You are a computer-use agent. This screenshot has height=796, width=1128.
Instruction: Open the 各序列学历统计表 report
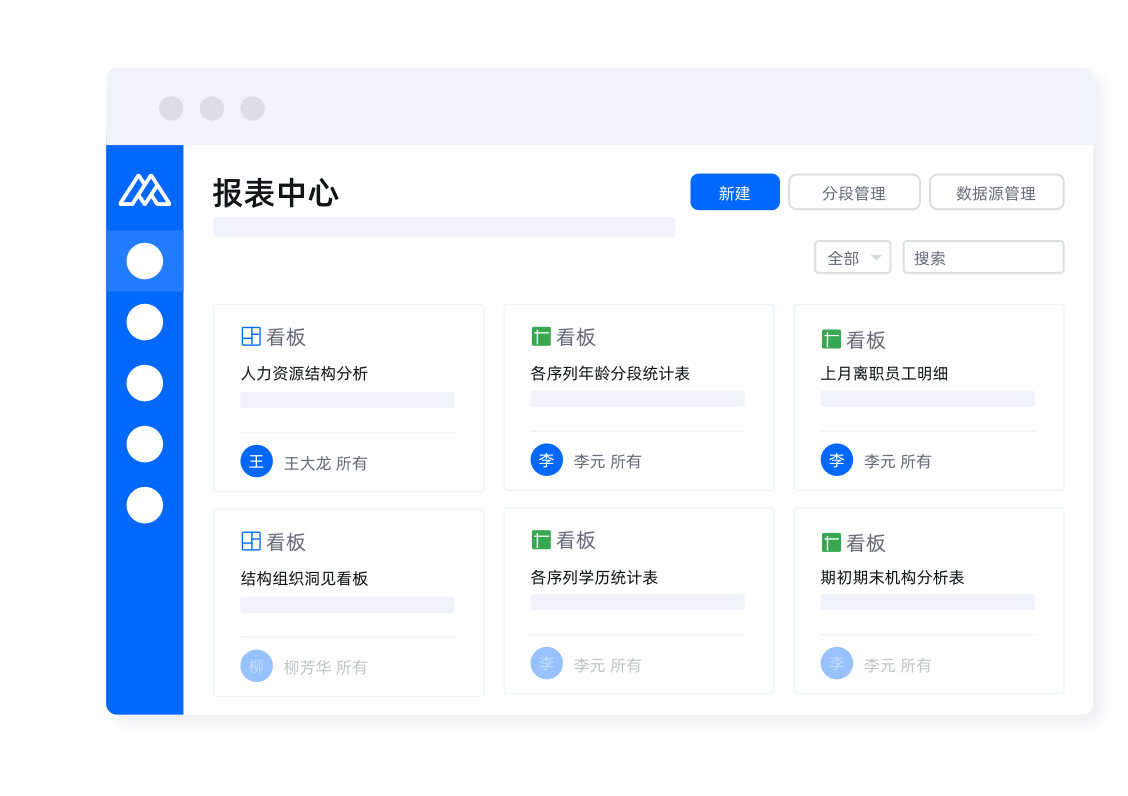tap(594, 578)
